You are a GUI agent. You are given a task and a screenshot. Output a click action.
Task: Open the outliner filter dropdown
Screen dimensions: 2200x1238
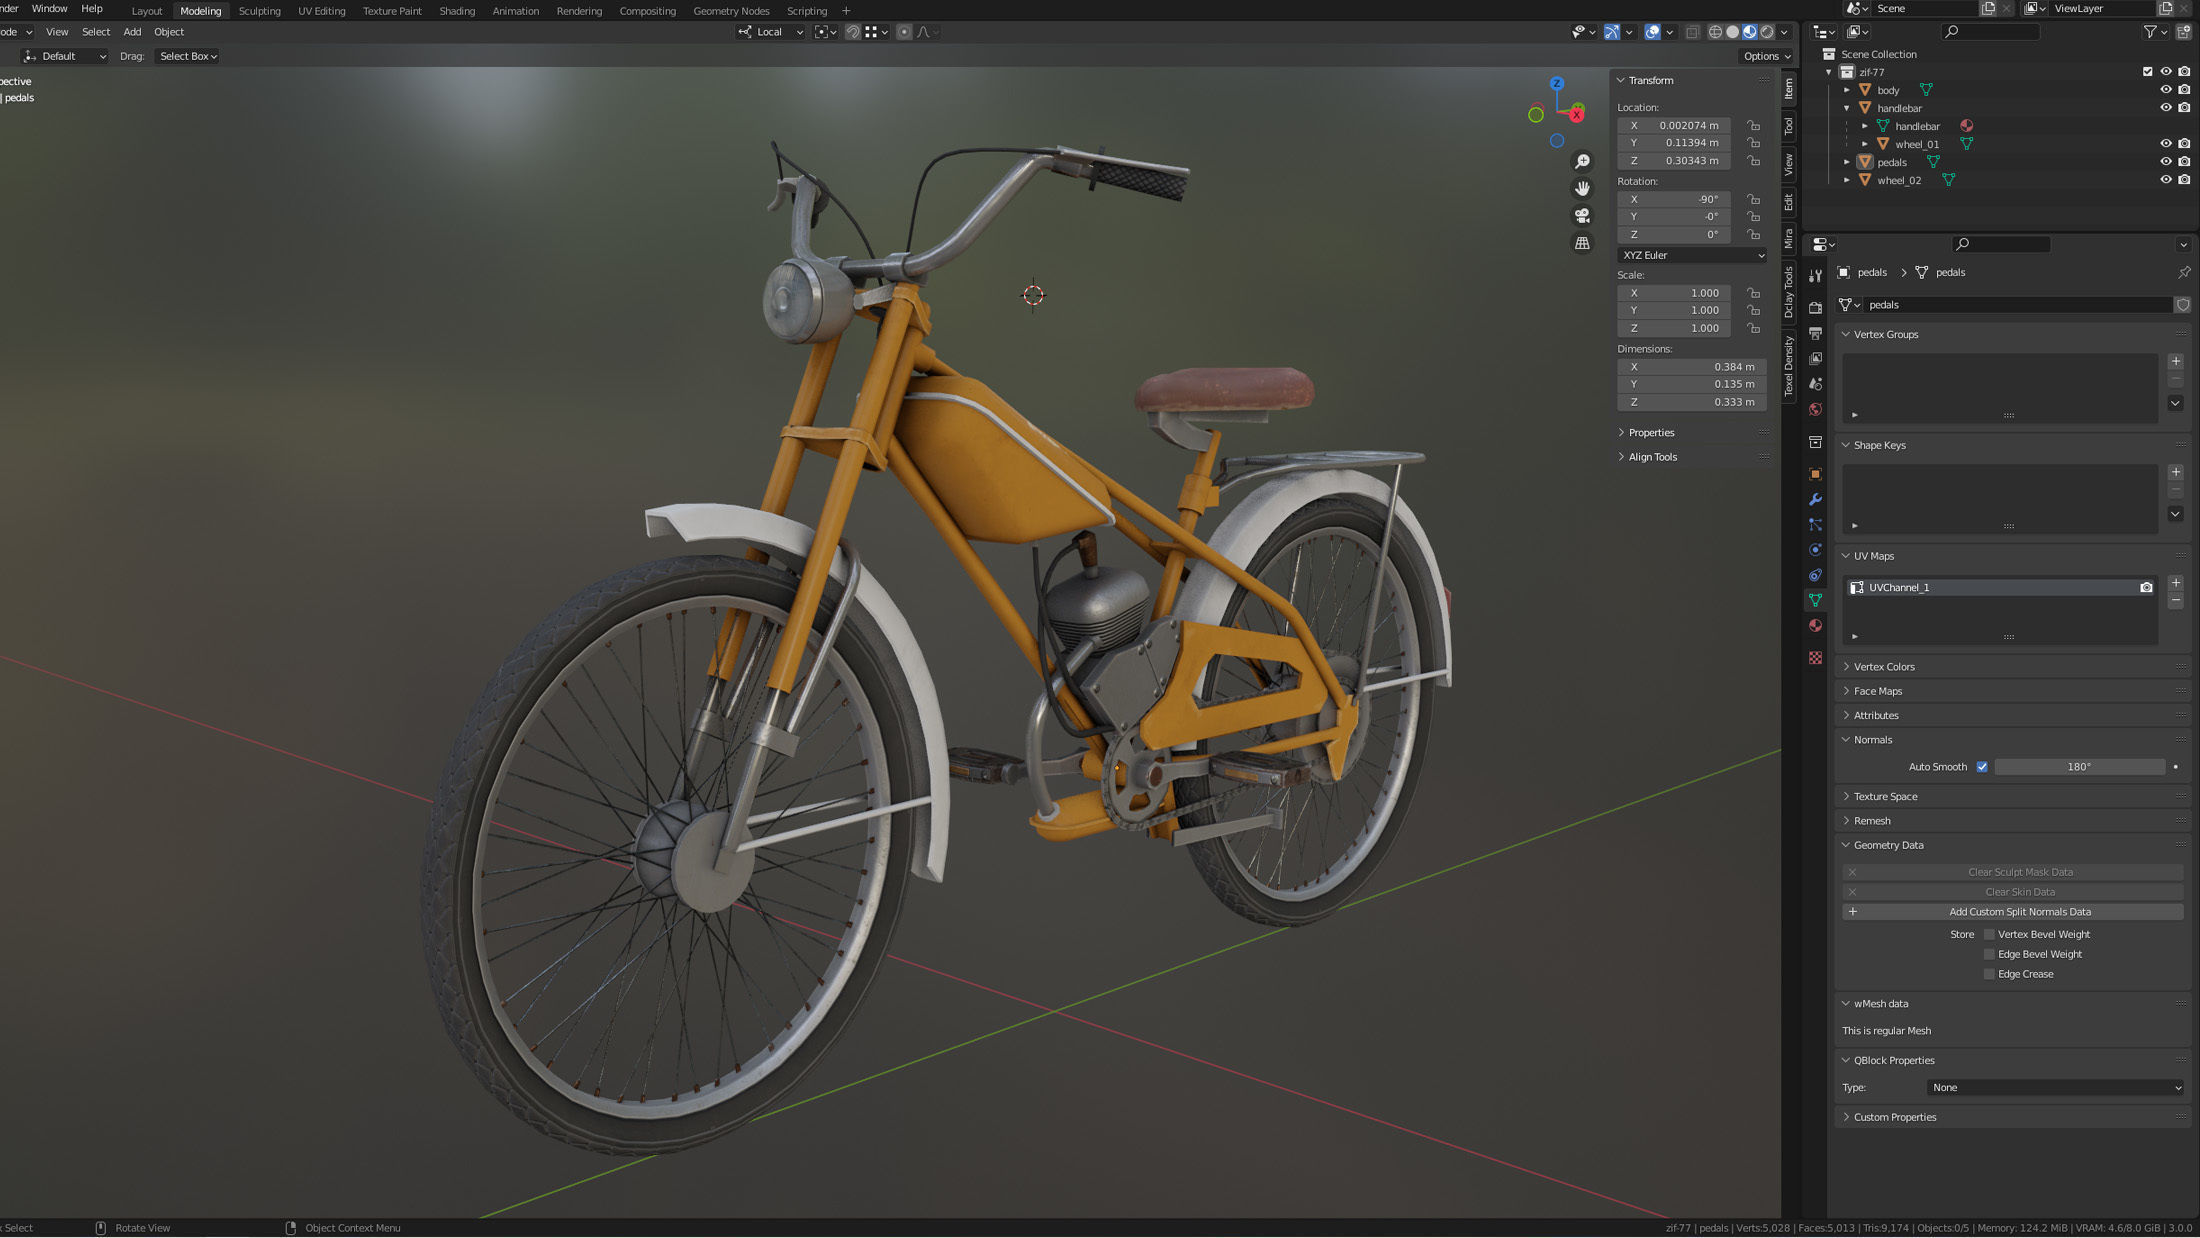[x=2154, y=32]
